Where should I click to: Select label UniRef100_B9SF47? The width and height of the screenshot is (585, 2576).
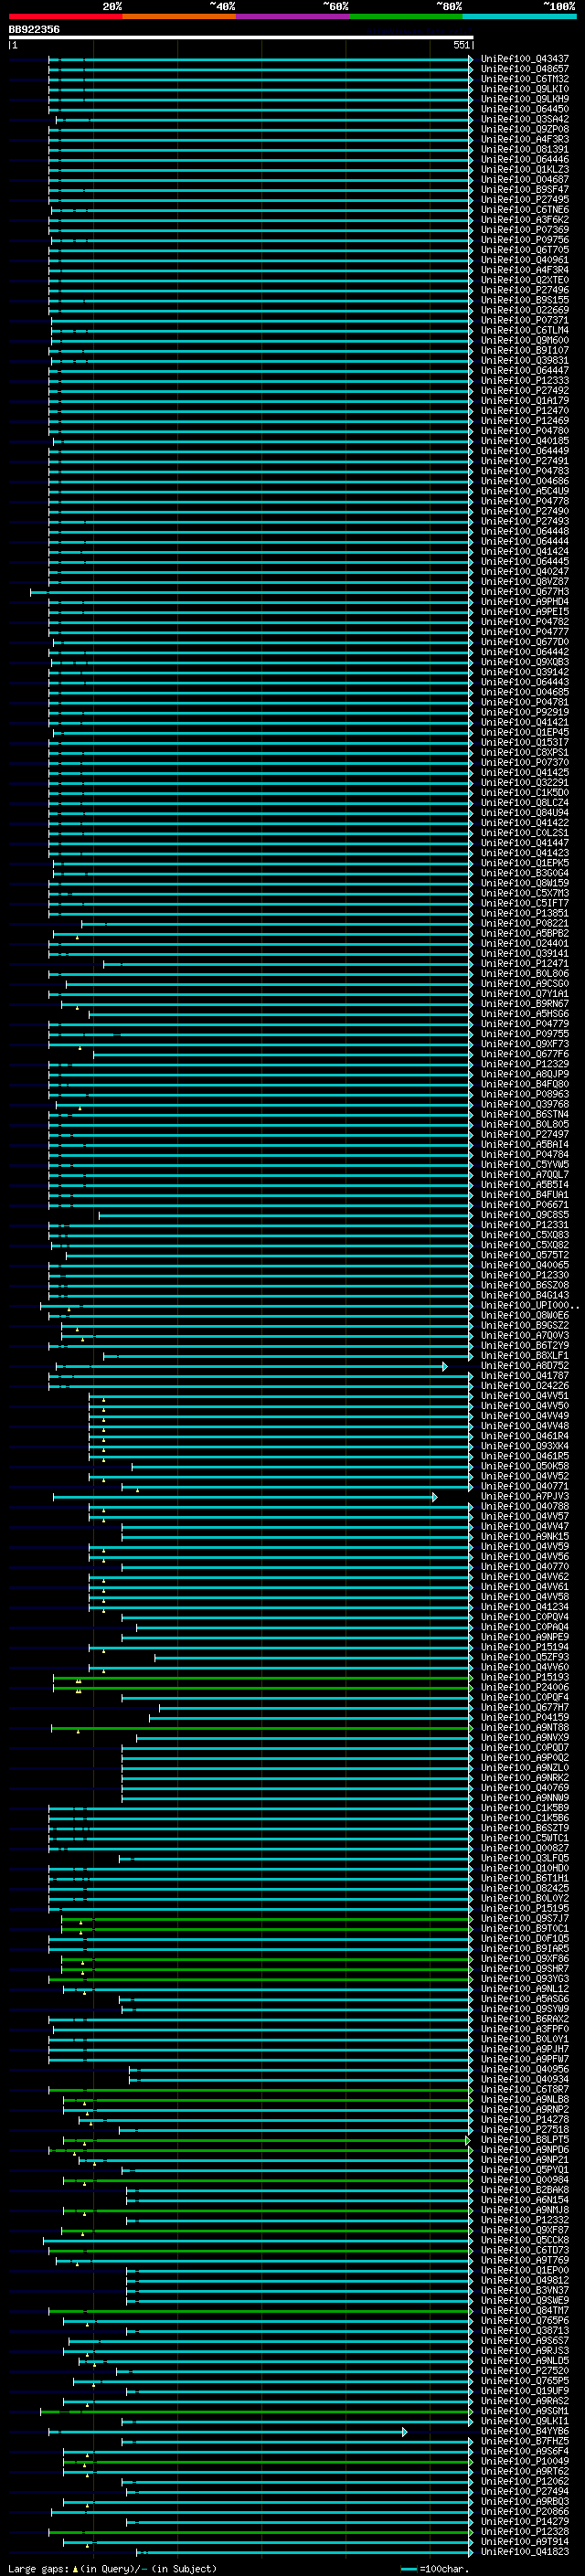(524, 189)
